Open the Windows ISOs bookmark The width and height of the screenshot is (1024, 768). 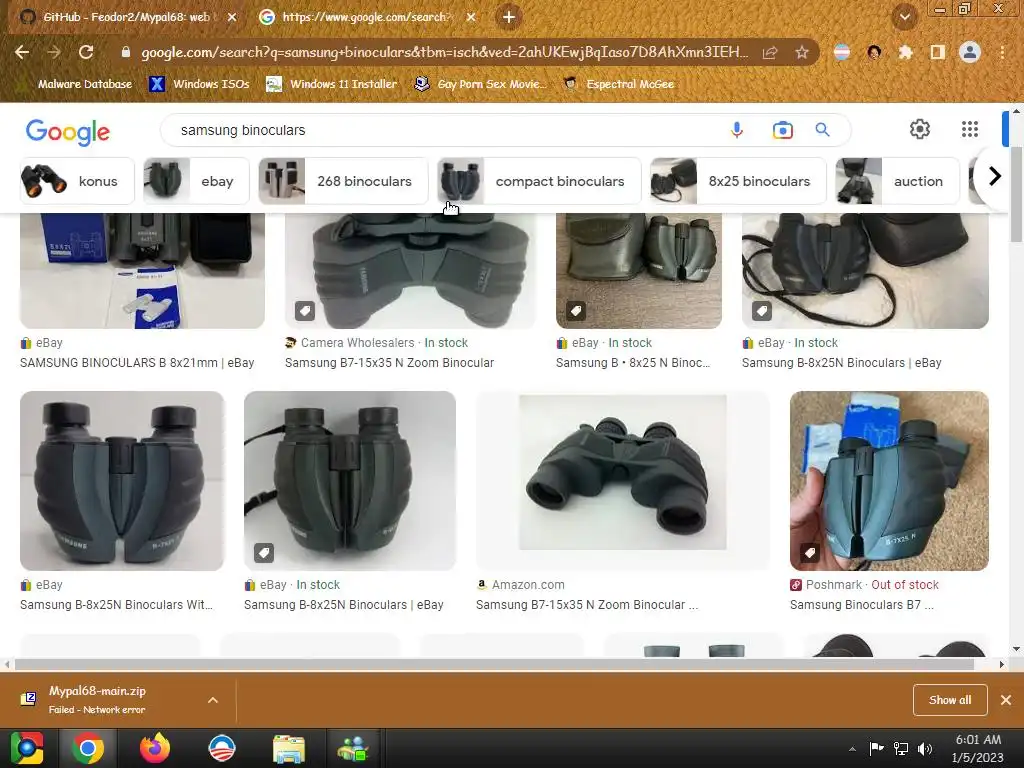point(199,84)
